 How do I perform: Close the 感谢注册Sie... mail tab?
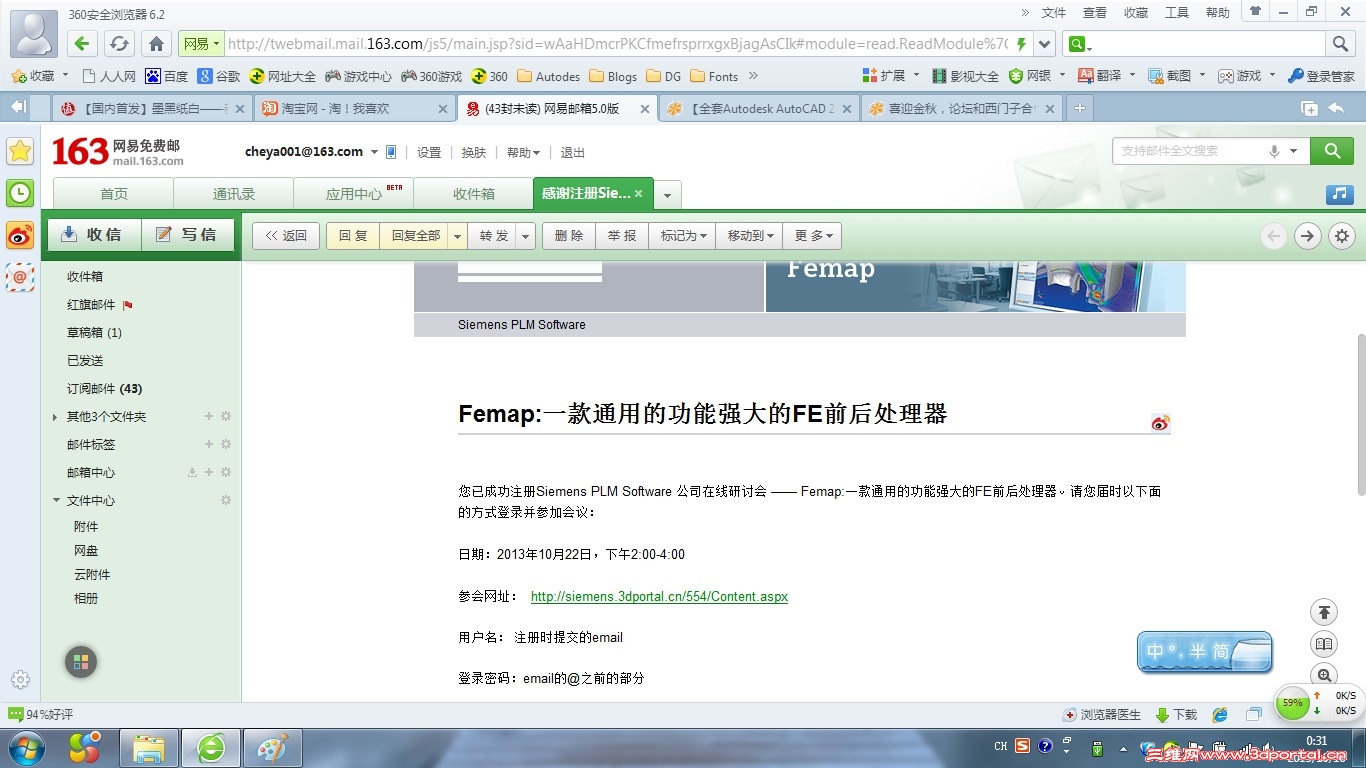pyautogui.click(x=638, y=193)
